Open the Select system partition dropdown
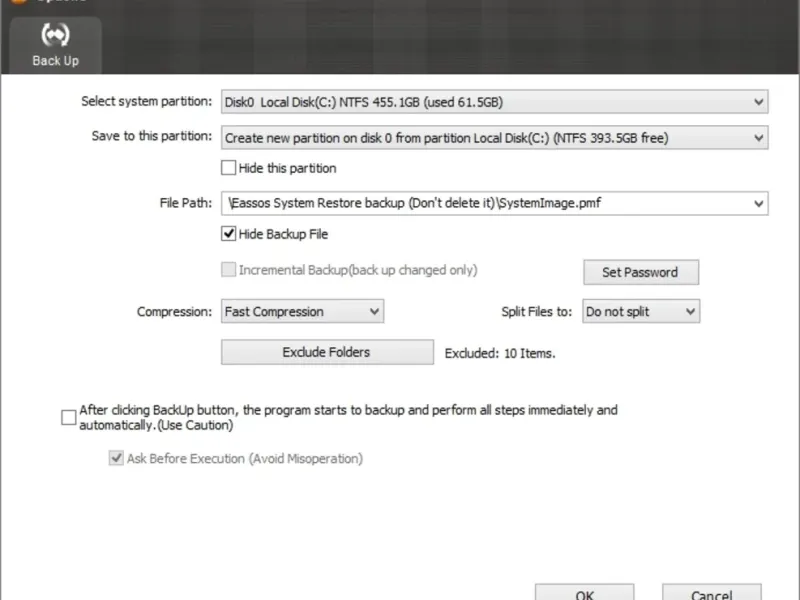 [x=494, y=102]
